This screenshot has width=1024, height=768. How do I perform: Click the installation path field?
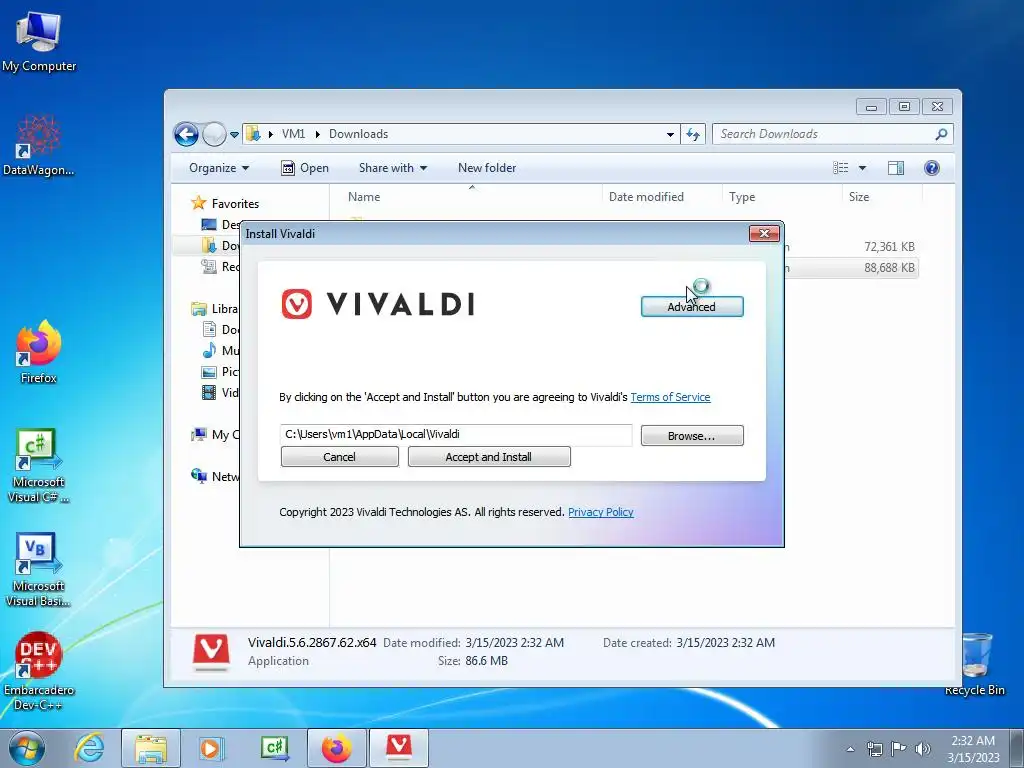pyautogui.click(x=456, y=435)
